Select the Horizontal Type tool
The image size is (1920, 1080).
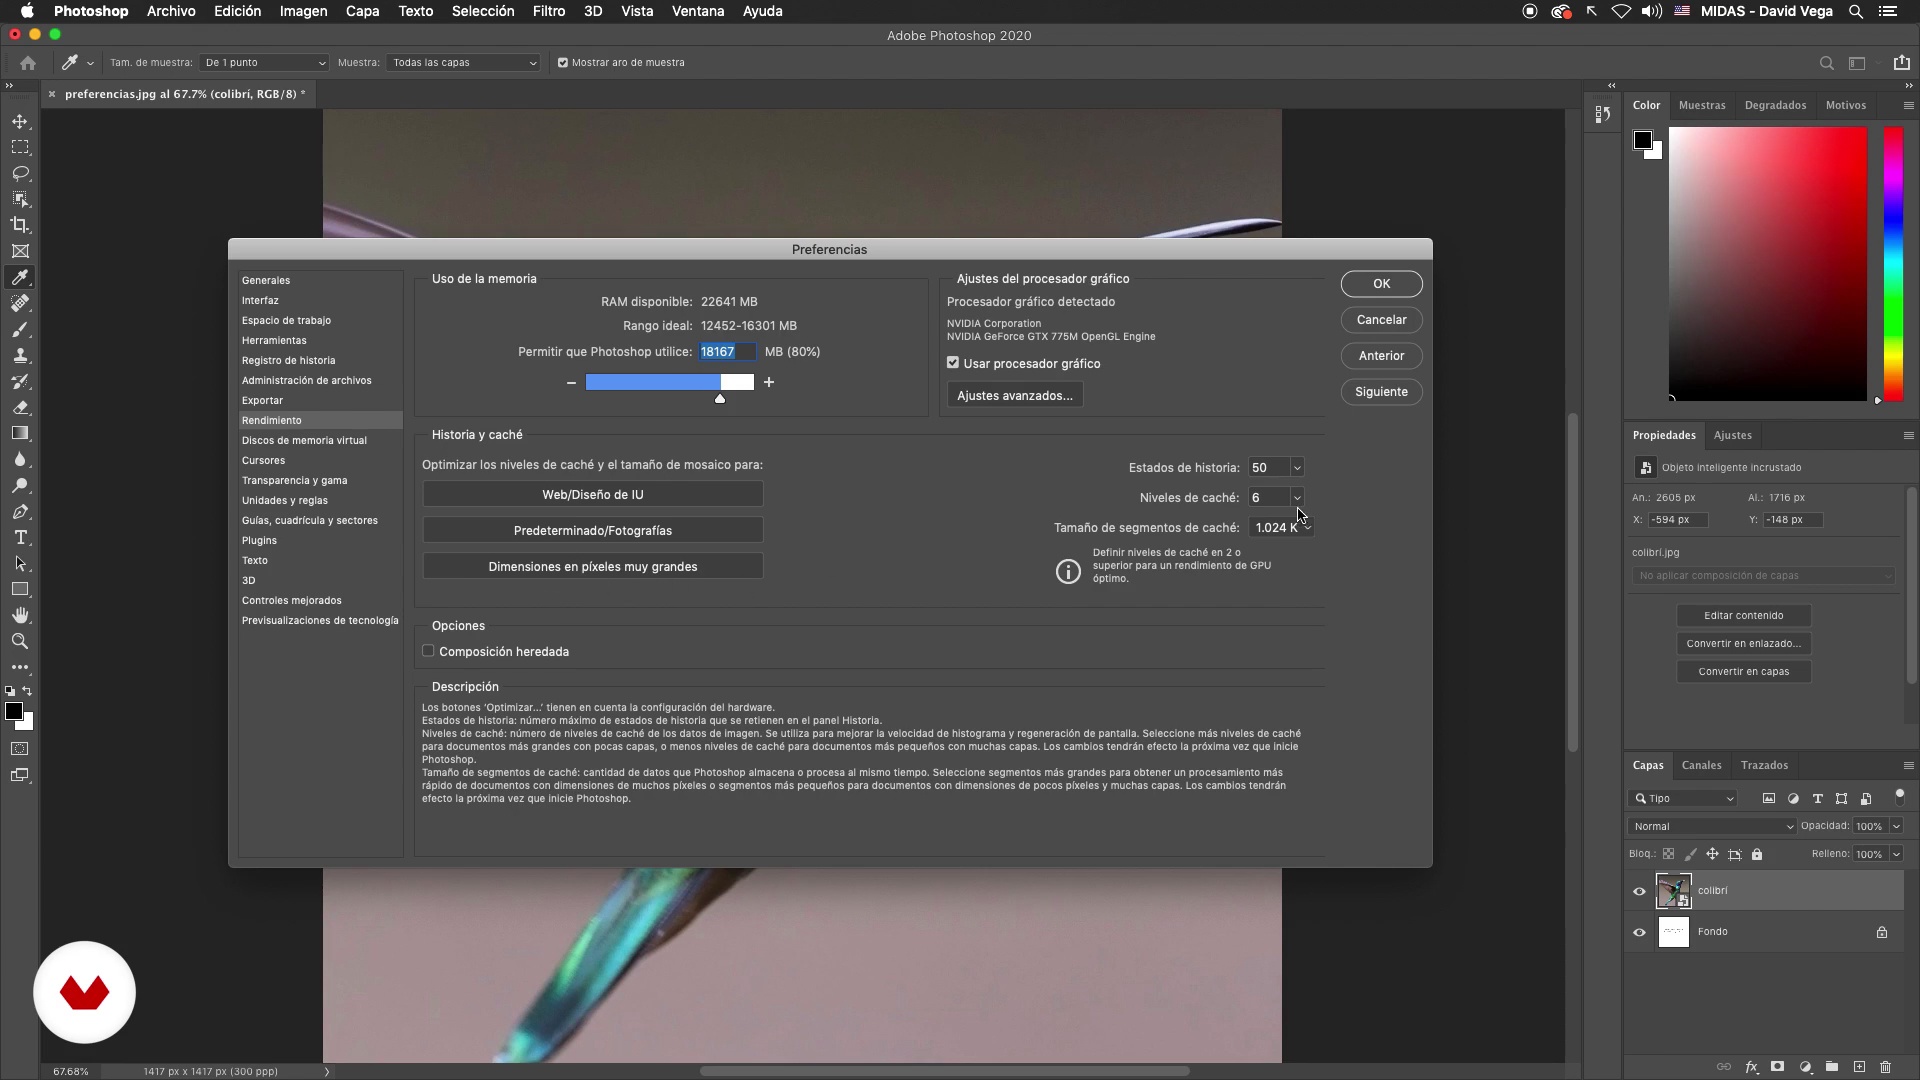pos(20,537)
